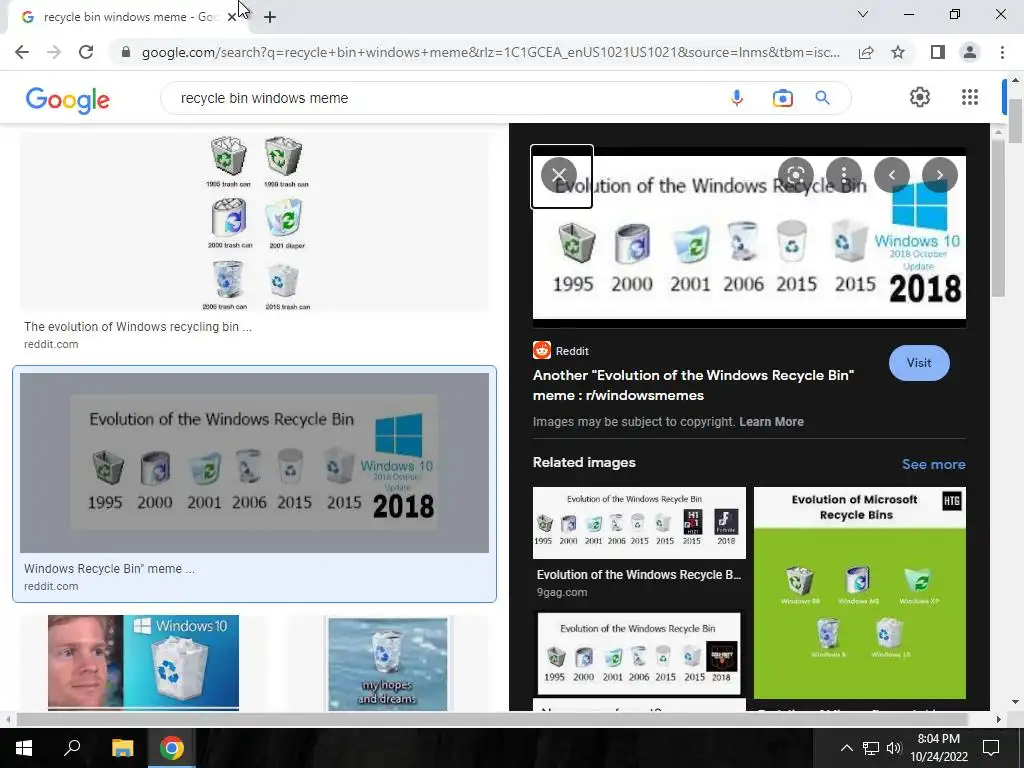Bookmark this tab with the star
This screenshot has width=1024, height=768.
898,52
